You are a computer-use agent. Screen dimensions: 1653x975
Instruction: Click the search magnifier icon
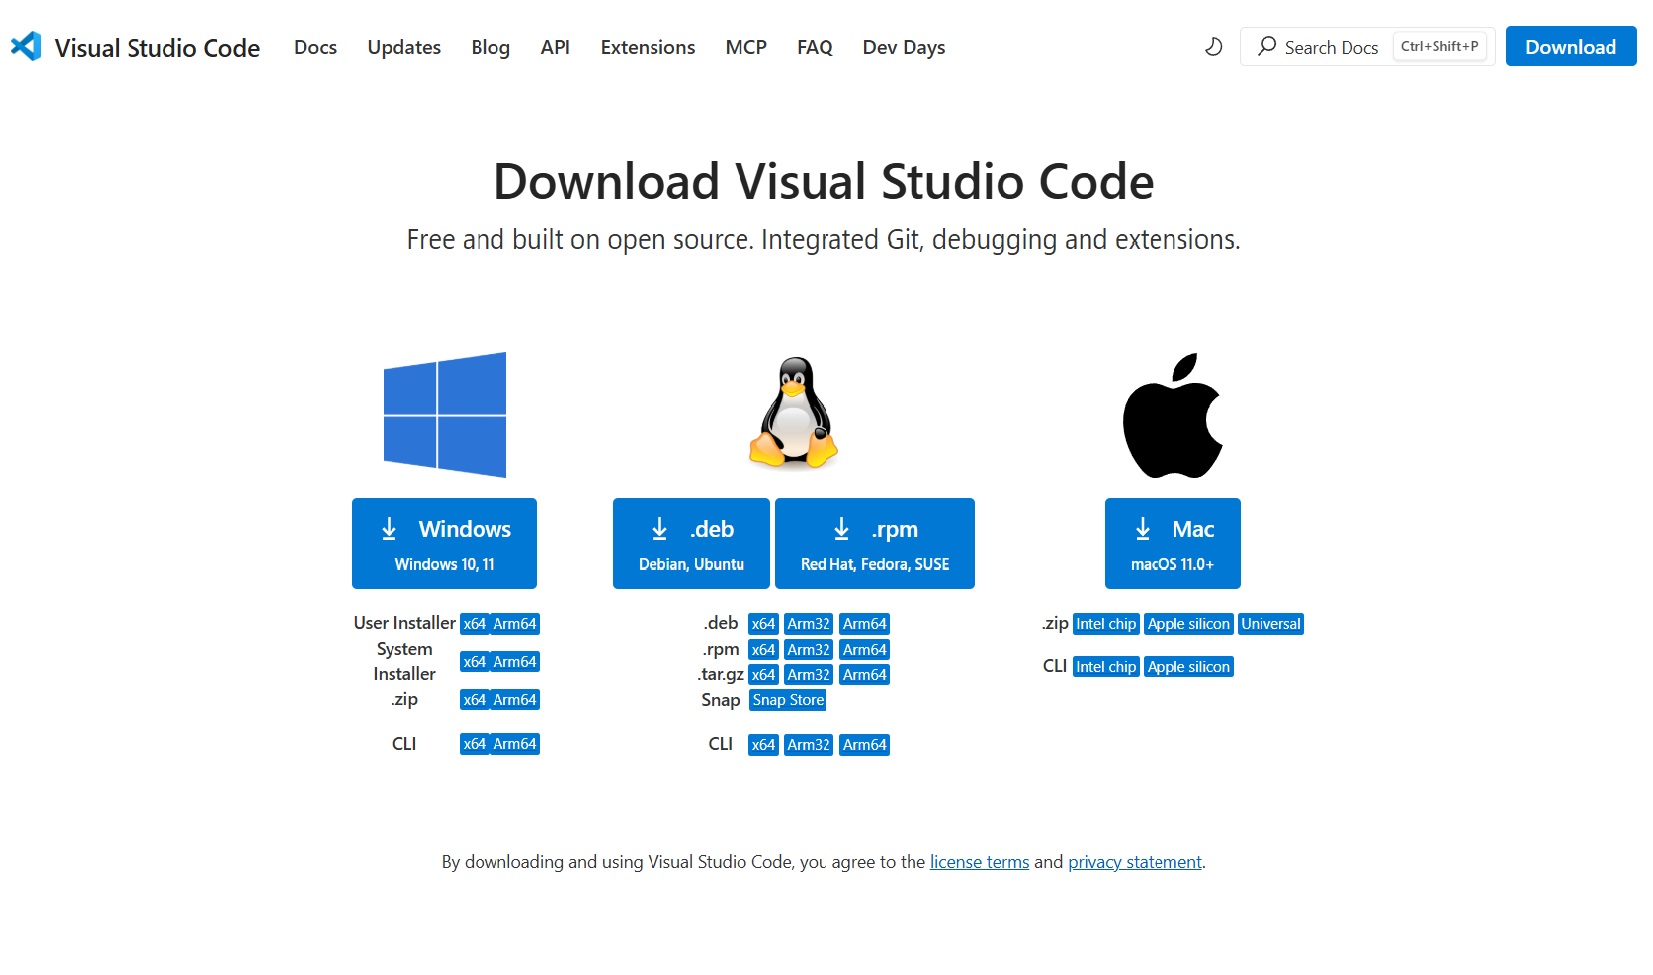[1267, 47]
